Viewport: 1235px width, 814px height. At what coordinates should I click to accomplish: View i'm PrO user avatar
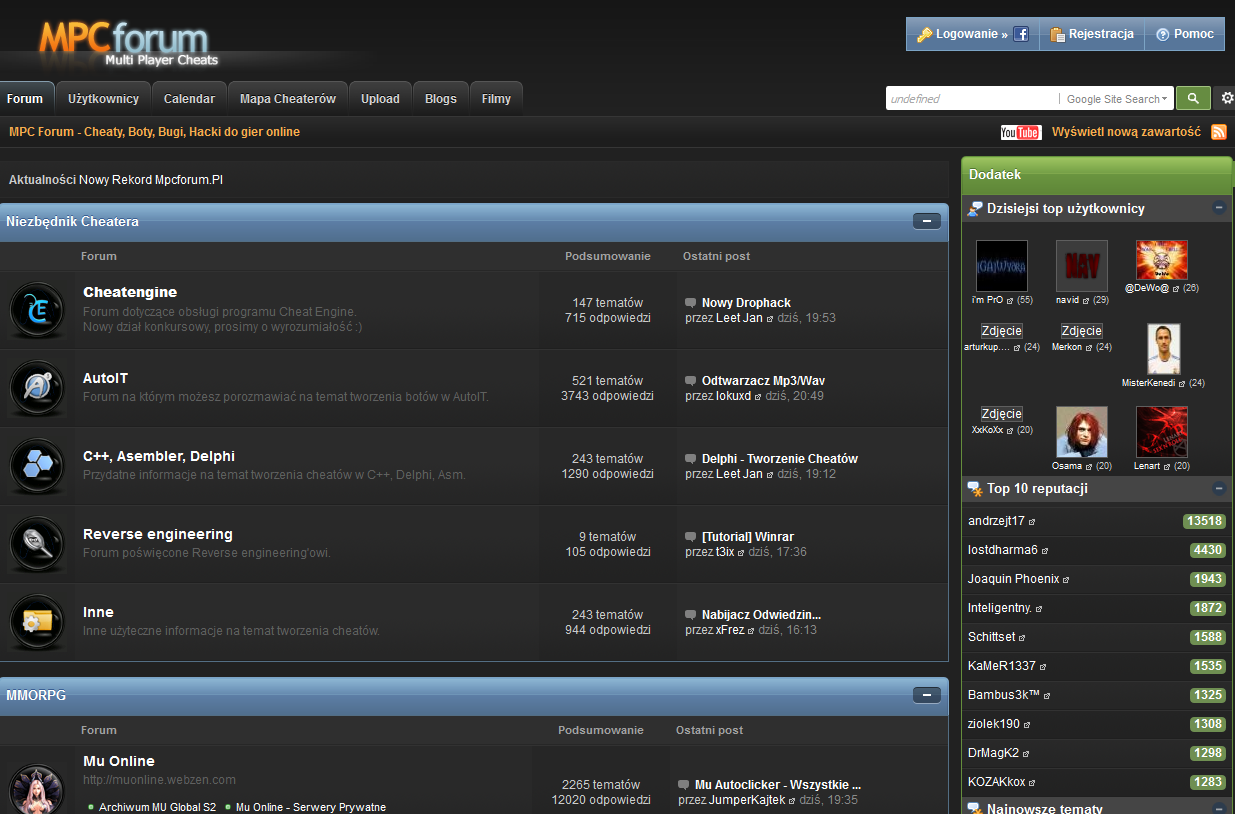click(x=1002, y=266)
